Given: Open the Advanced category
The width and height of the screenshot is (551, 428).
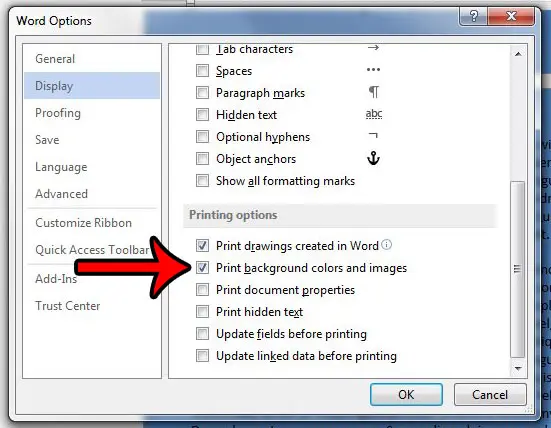Looking at the screenshot, I should click(92, 194).
